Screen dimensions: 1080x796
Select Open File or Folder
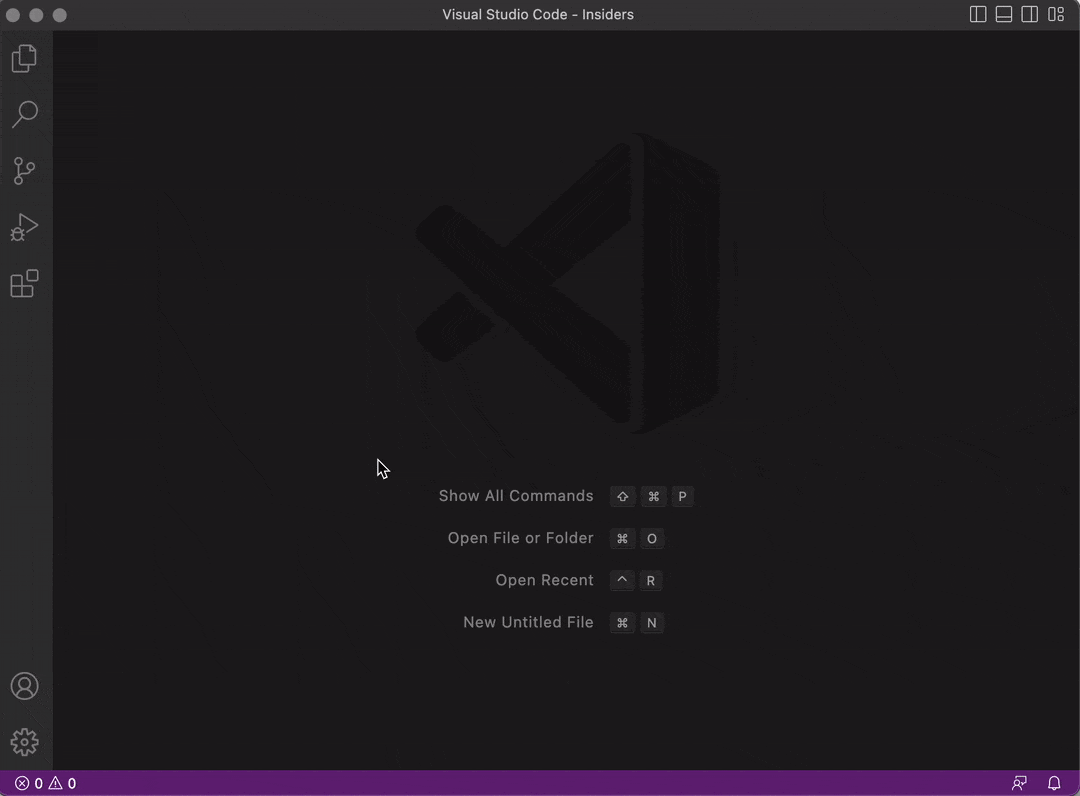(521, 538)
